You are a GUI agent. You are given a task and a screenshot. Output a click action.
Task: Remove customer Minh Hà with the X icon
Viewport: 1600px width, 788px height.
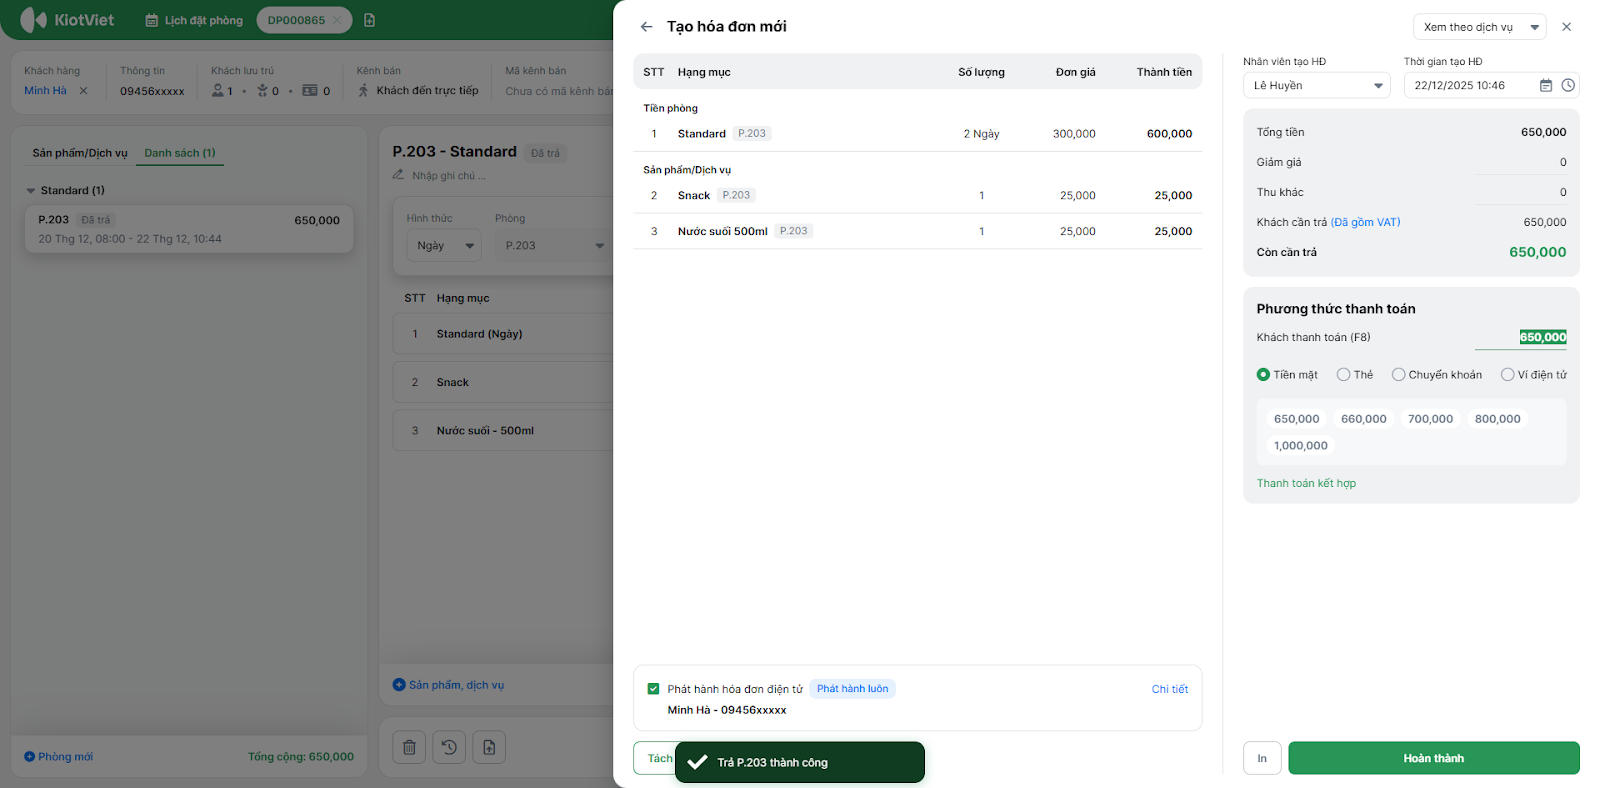point(83,91)
